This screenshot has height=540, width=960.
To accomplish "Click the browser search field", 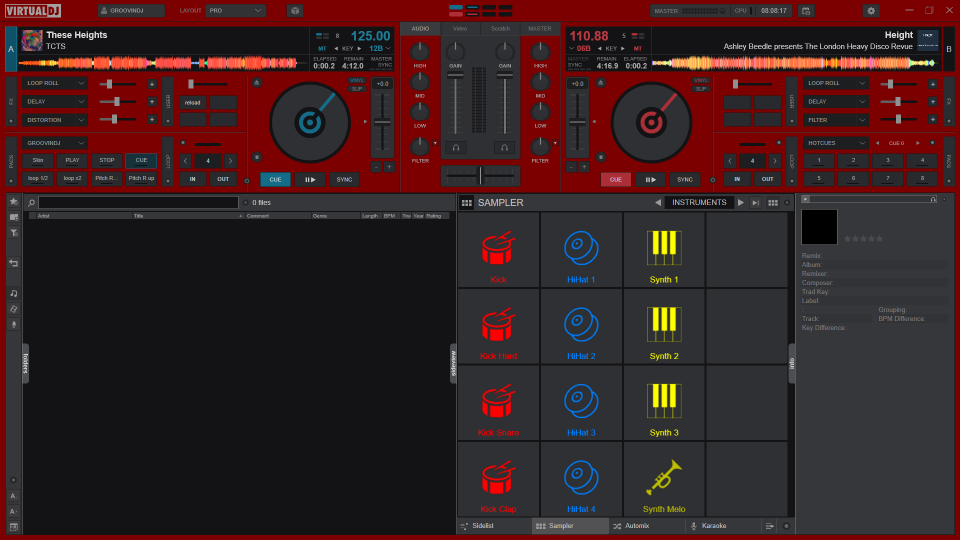I will 138,203.
